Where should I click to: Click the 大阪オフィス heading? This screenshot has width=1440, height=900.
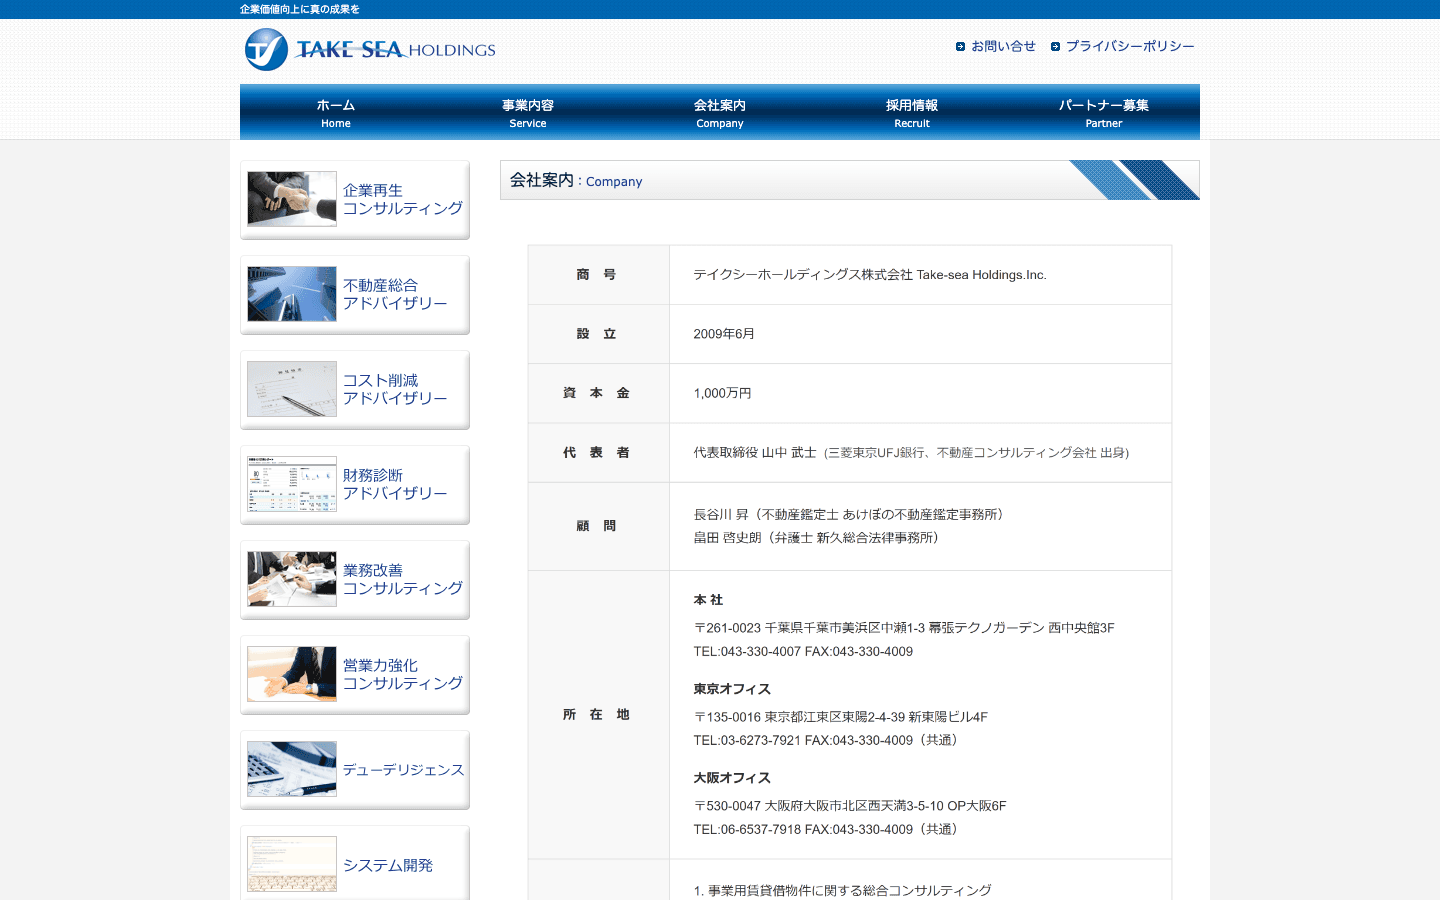pyautogui.click(x=732, y=778)
